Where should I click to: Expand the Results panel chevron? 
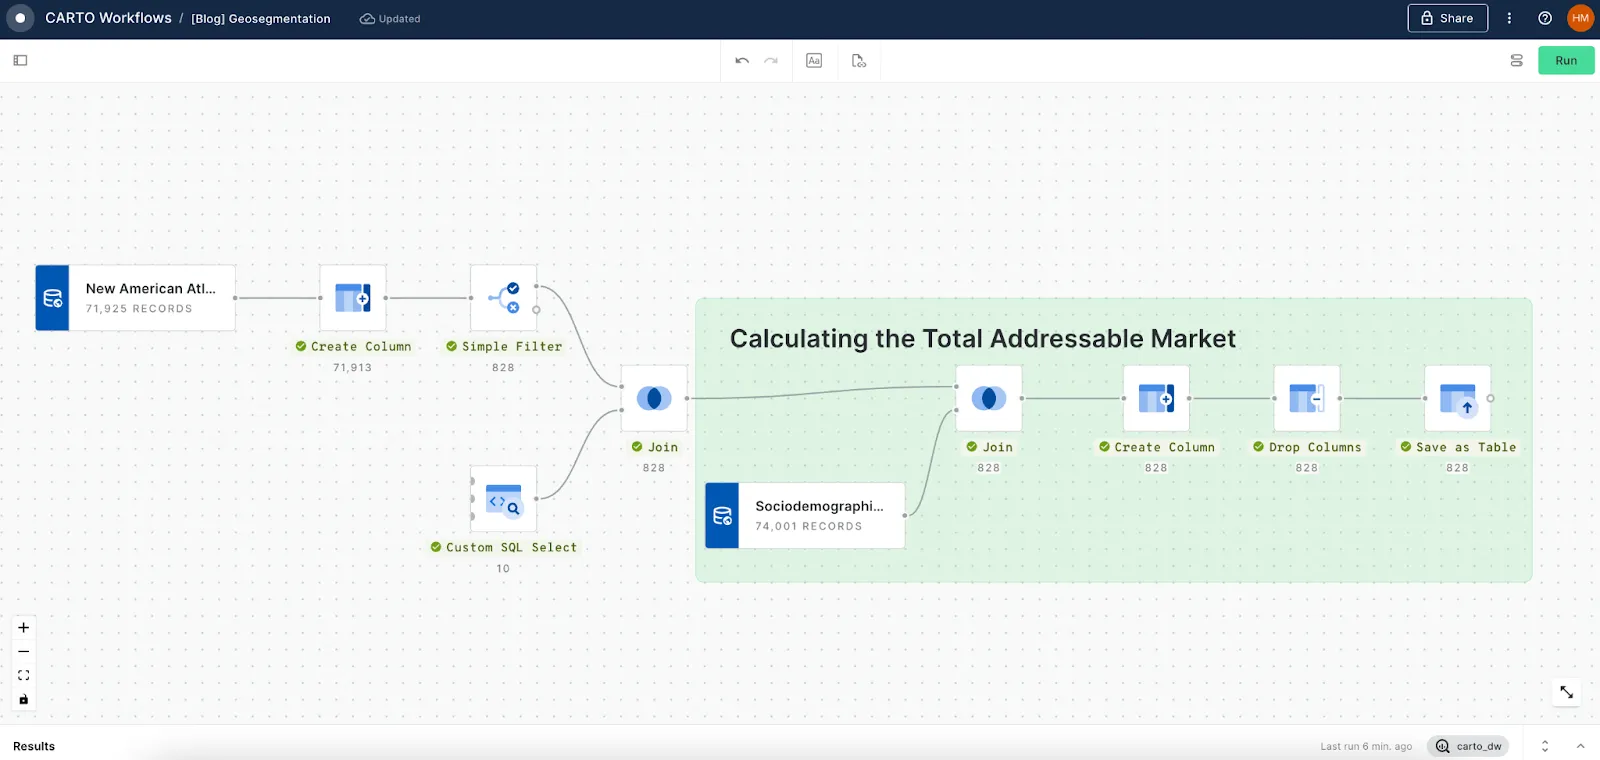coord(1580,746)
